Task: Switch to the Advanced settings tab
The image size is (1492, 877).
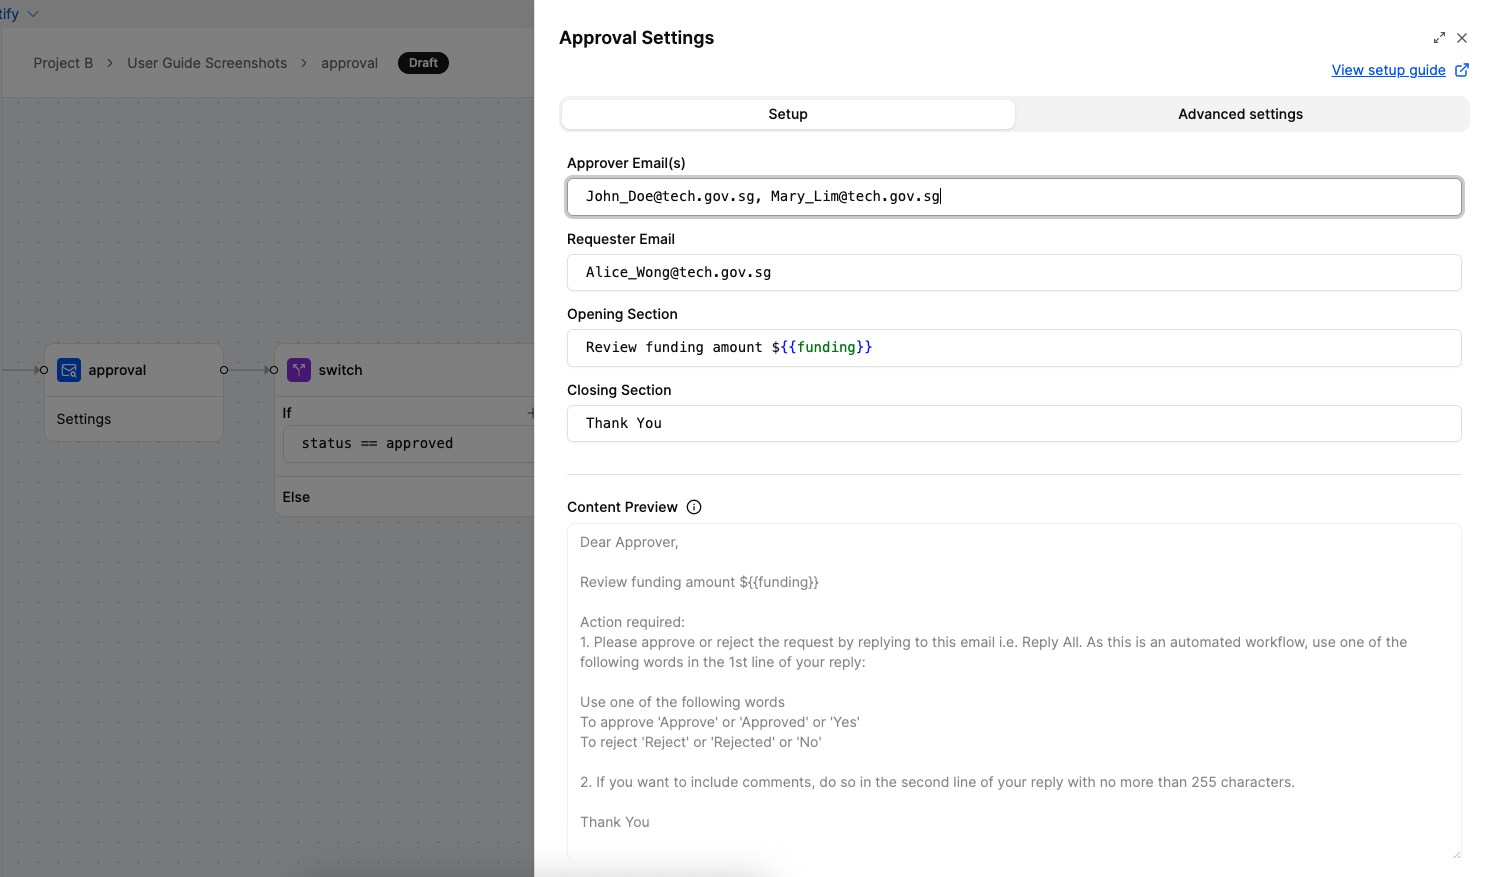Action: coord(1240,114)
